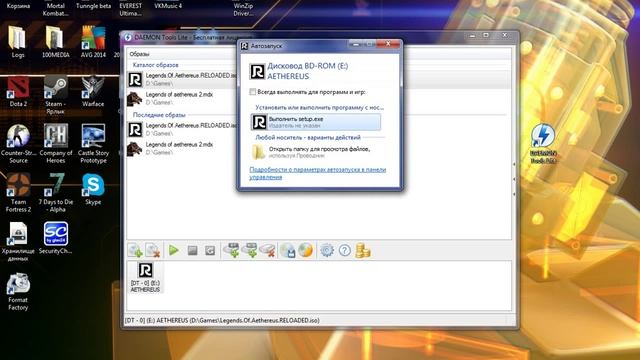Click the Хранилище данных desktop icon
The image size is (640, 360).
tap(18, 242)
